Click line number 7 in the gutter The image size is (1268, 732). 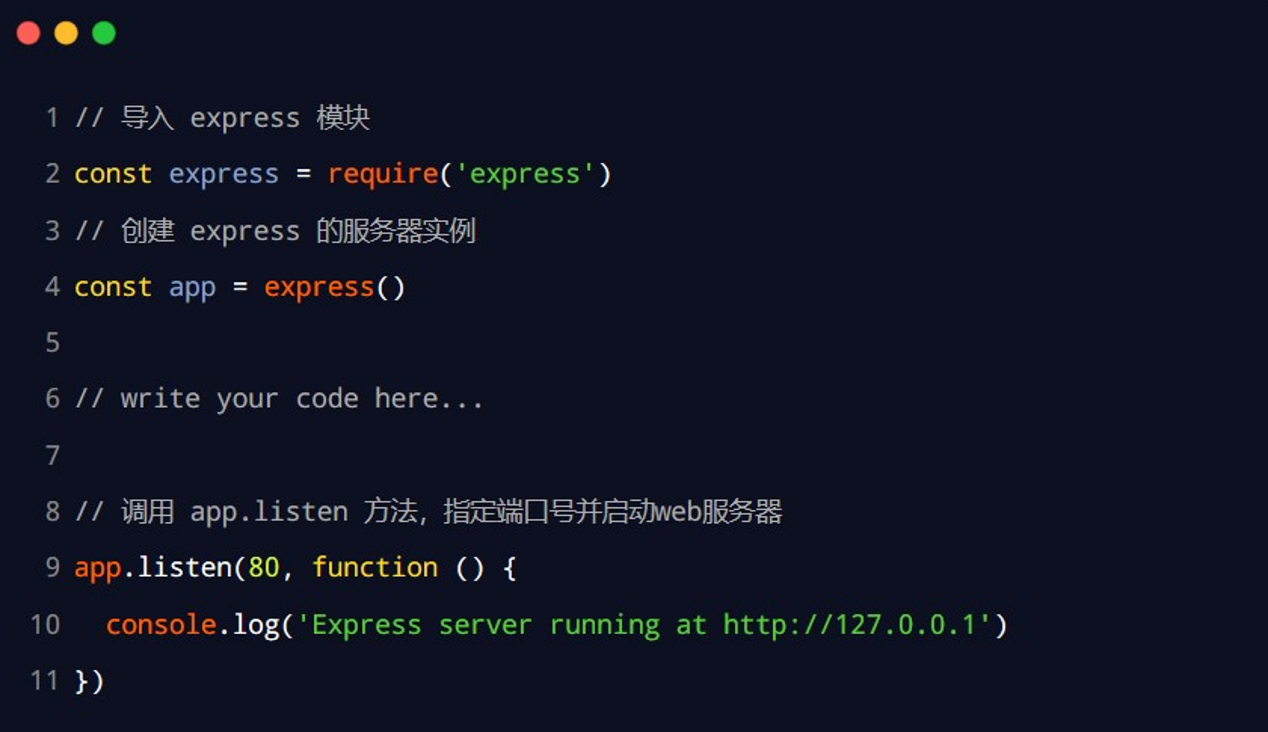coord(52,456)
